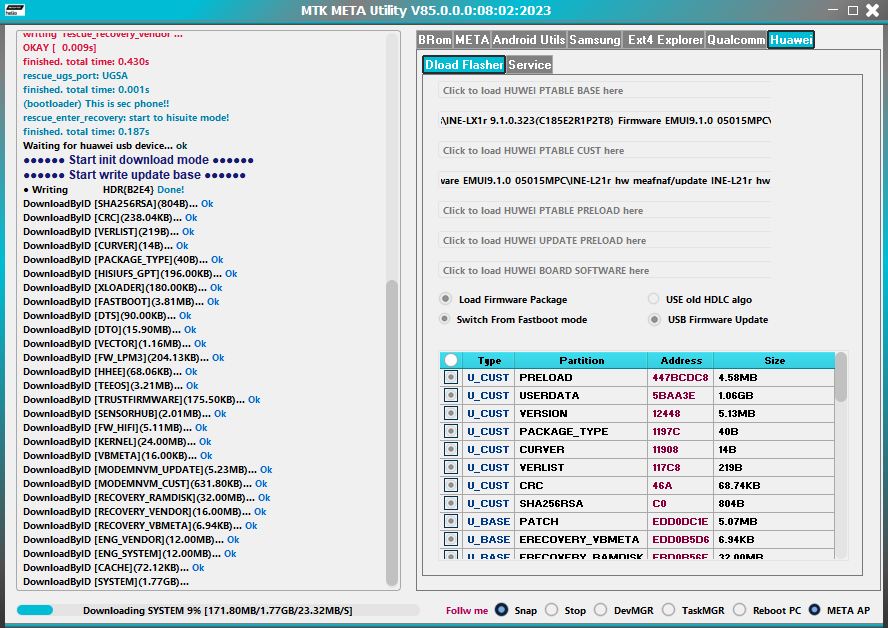The image size is (888, 628).
Task: Select the Huawei tab
Action: point(791,40)
